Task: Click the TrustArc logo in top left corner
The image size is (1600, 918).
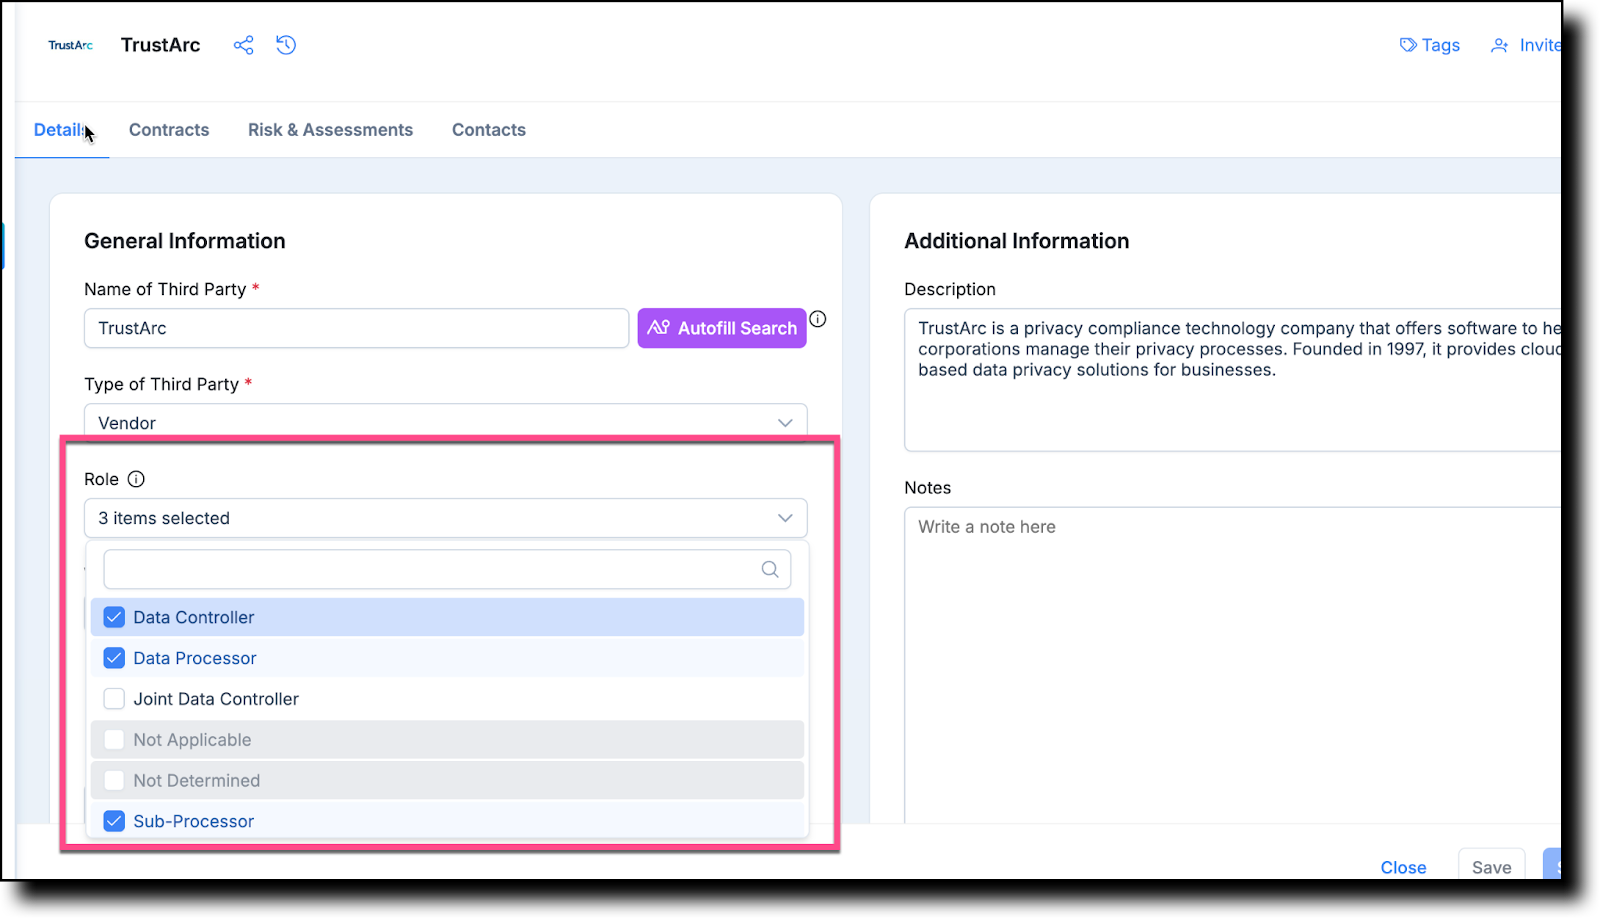Action: pyautogui.click(x=69, y=45)
